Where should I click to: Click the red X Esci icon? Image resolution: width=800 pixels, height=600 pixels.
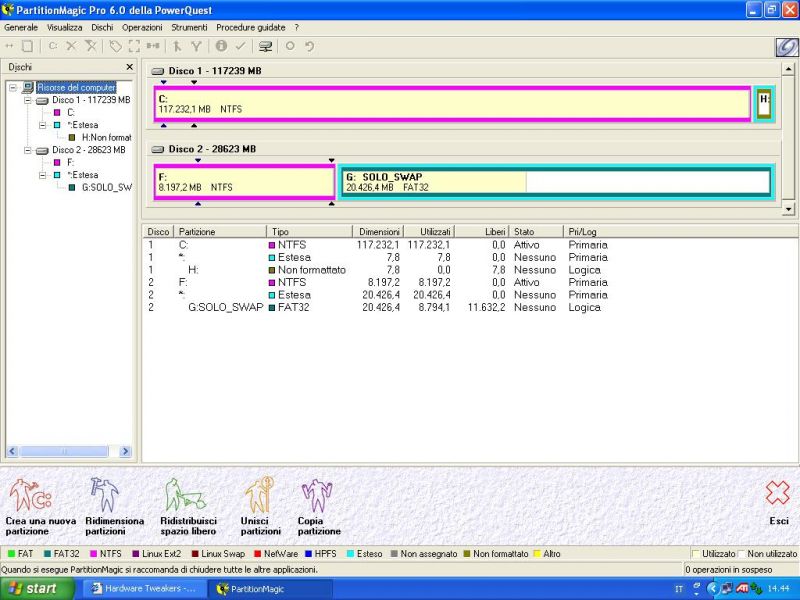pyautogui.click(x=778, y=493)
